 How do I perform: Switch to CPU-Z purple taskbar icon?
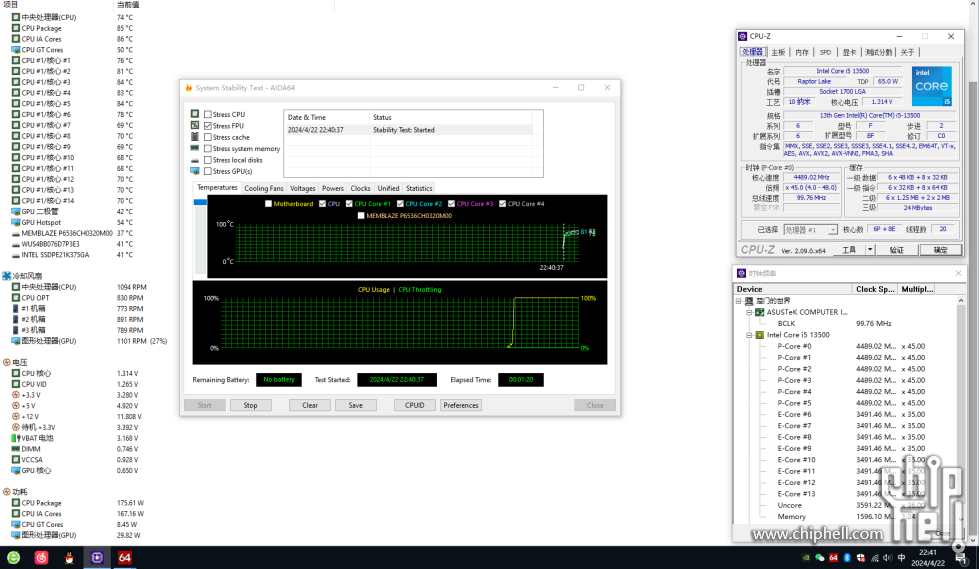97,558
